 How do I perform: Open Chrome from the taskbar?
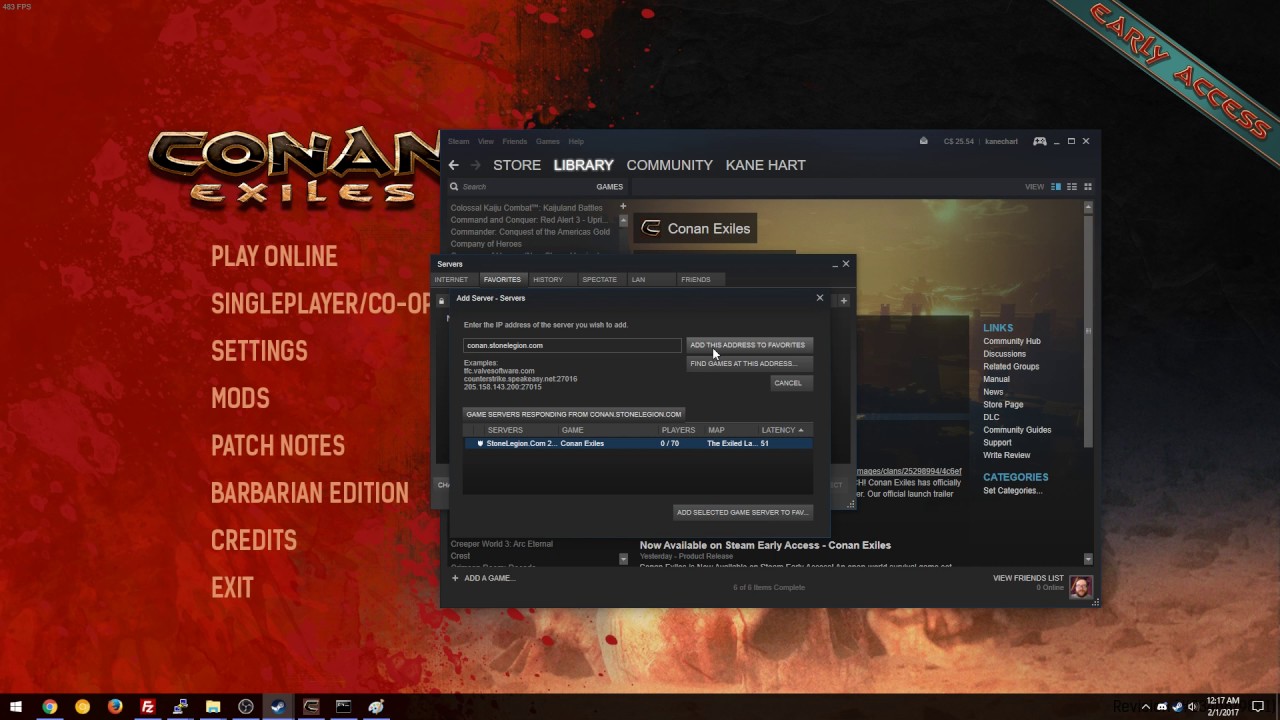49,706
